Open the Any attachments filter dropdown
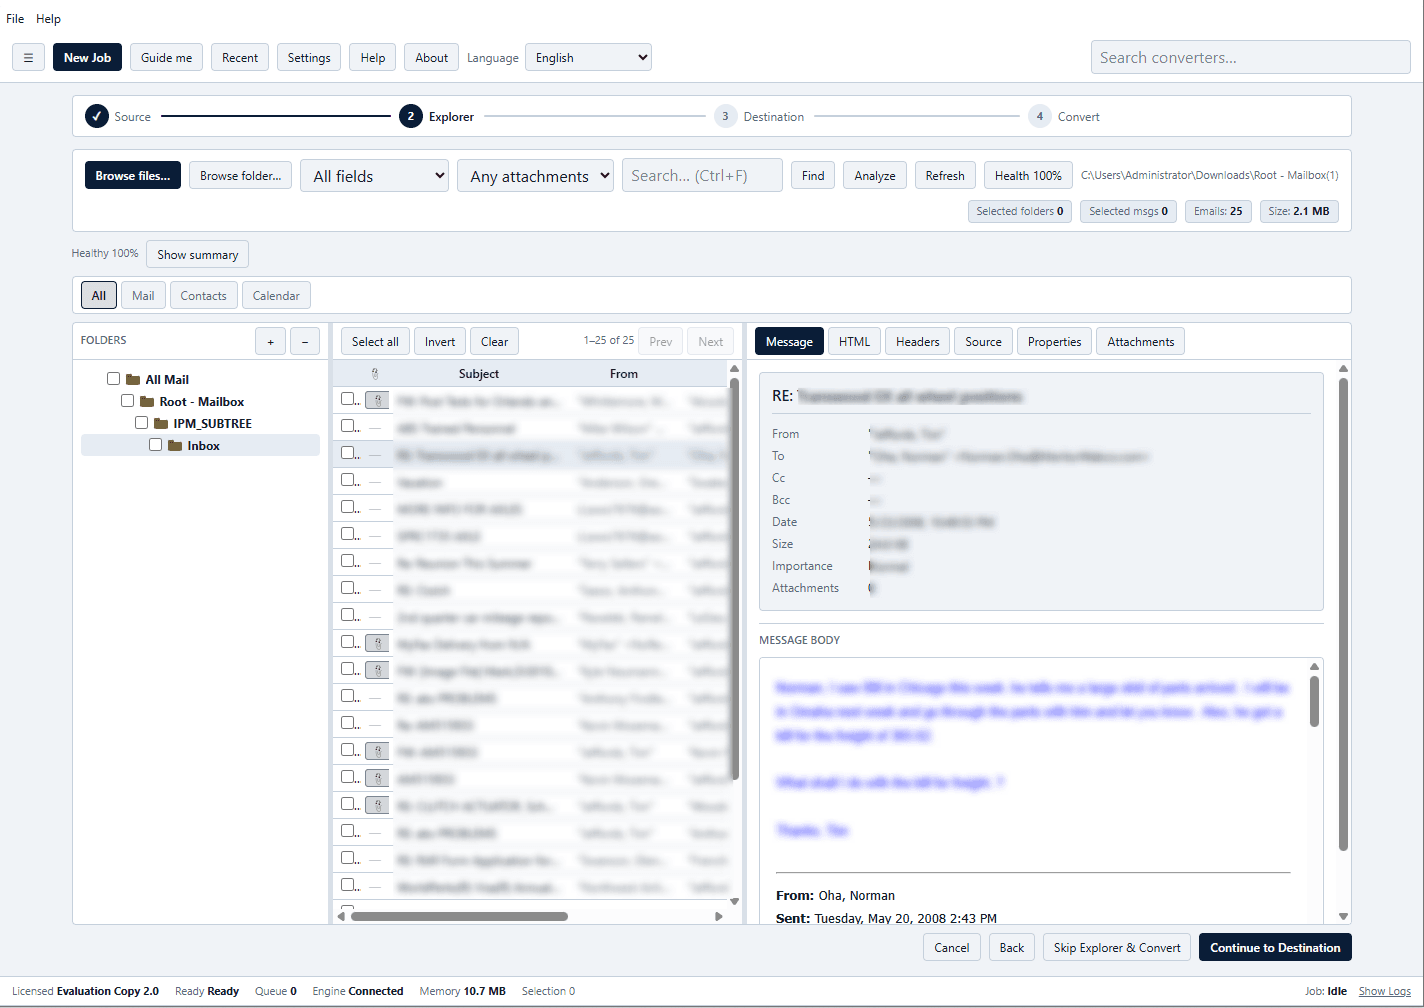1424x1008 pixels. [535, 176]
